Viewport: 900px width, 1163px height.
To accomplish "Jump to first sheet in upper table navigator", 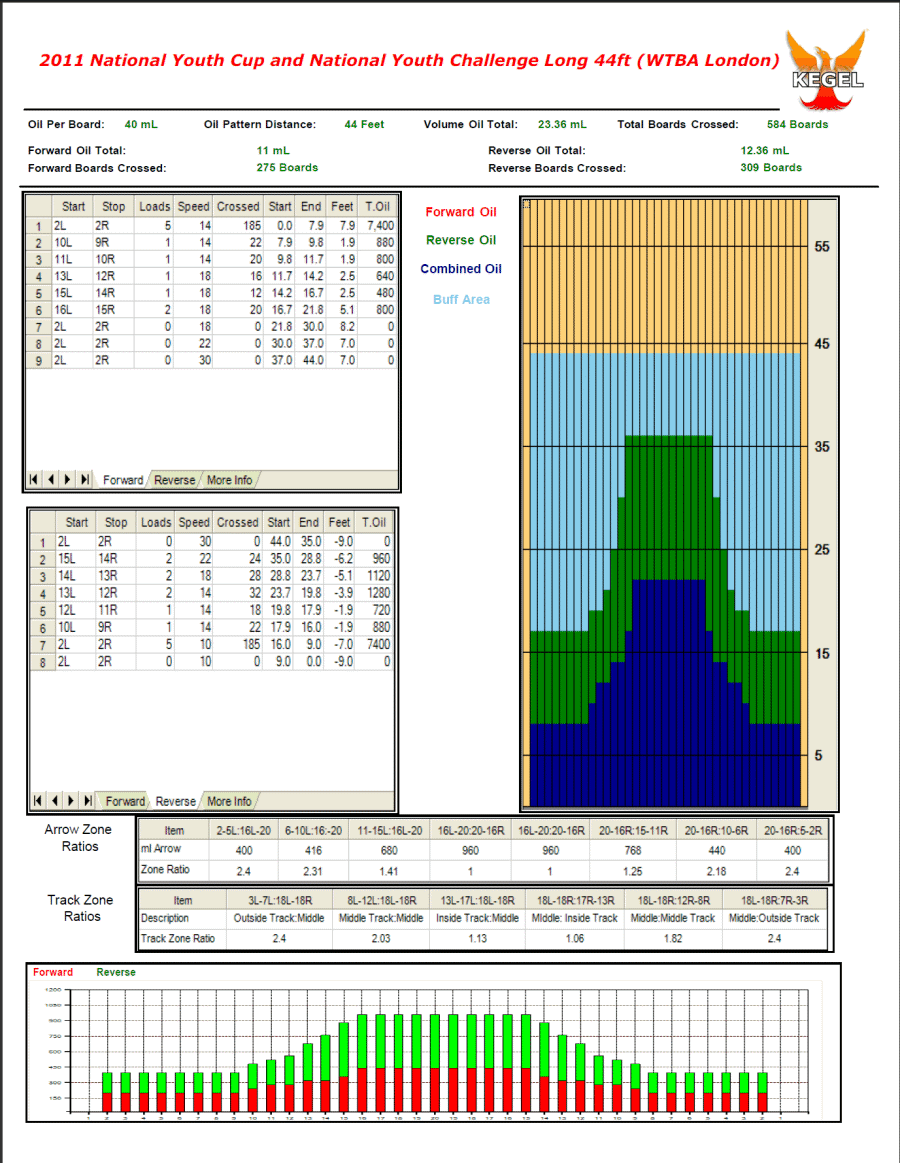I will [35, 480].
